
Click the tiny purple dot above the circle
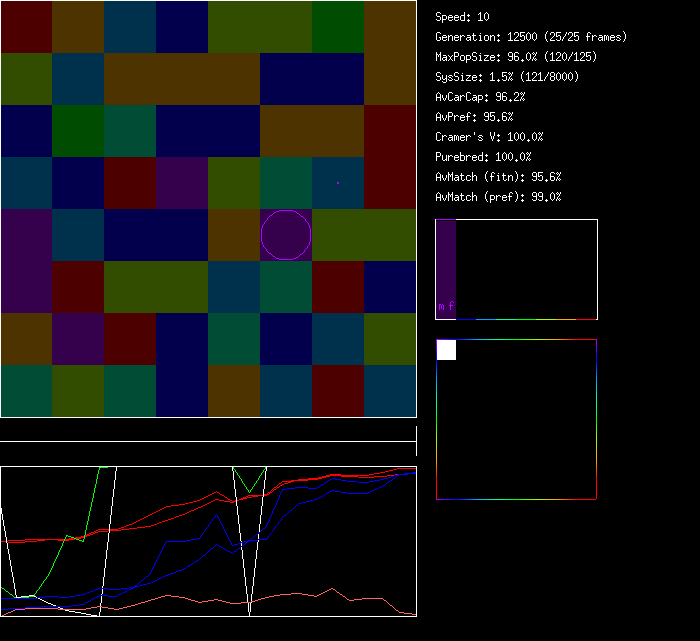click(338, 183)
